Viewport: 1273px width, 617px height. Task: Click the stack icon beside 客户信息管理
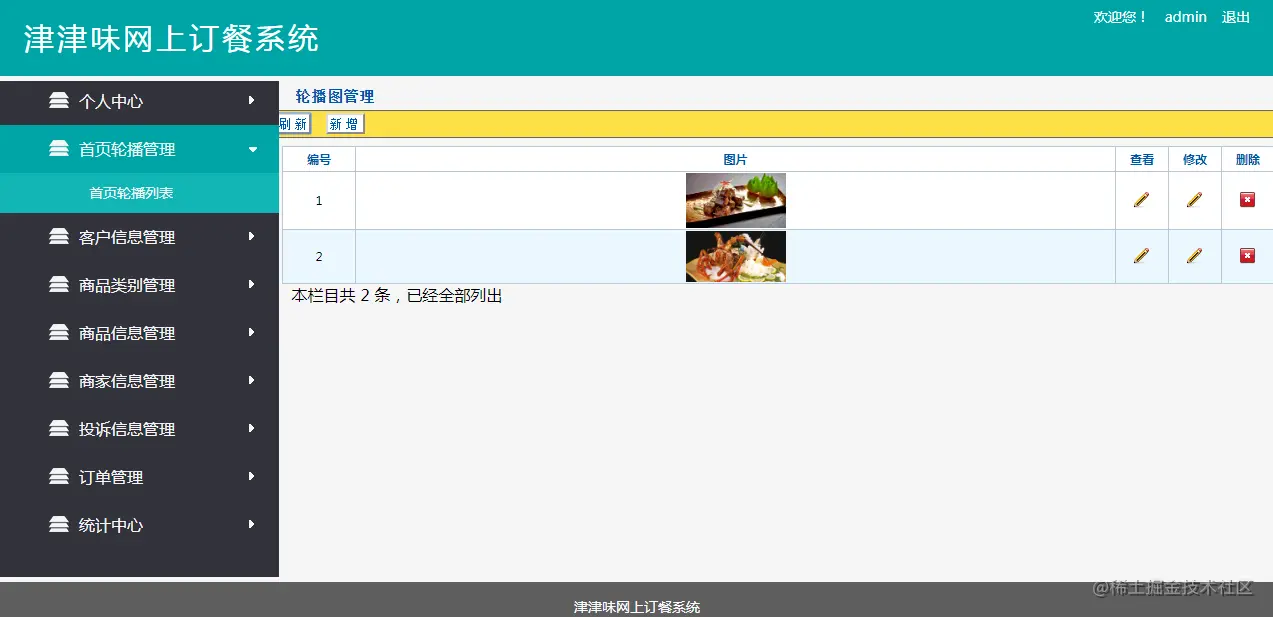(59, 236)
